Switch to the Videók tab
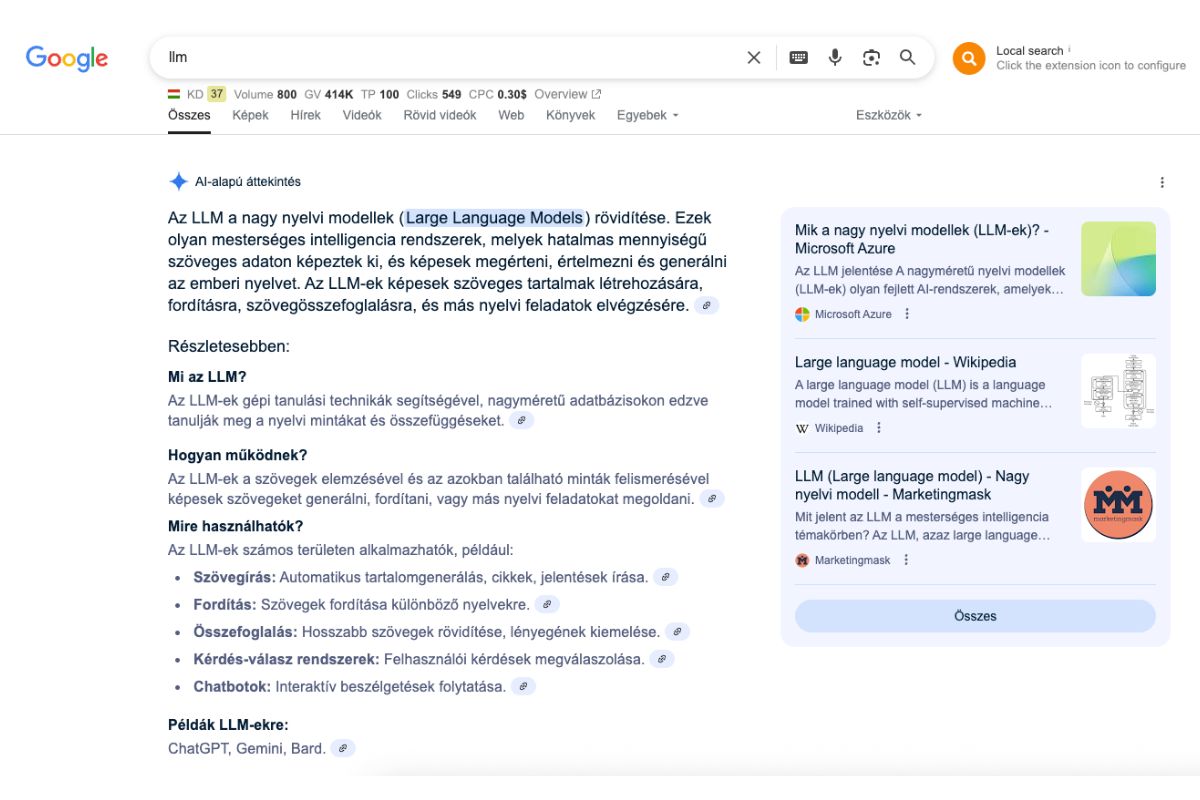 point(362,115)
